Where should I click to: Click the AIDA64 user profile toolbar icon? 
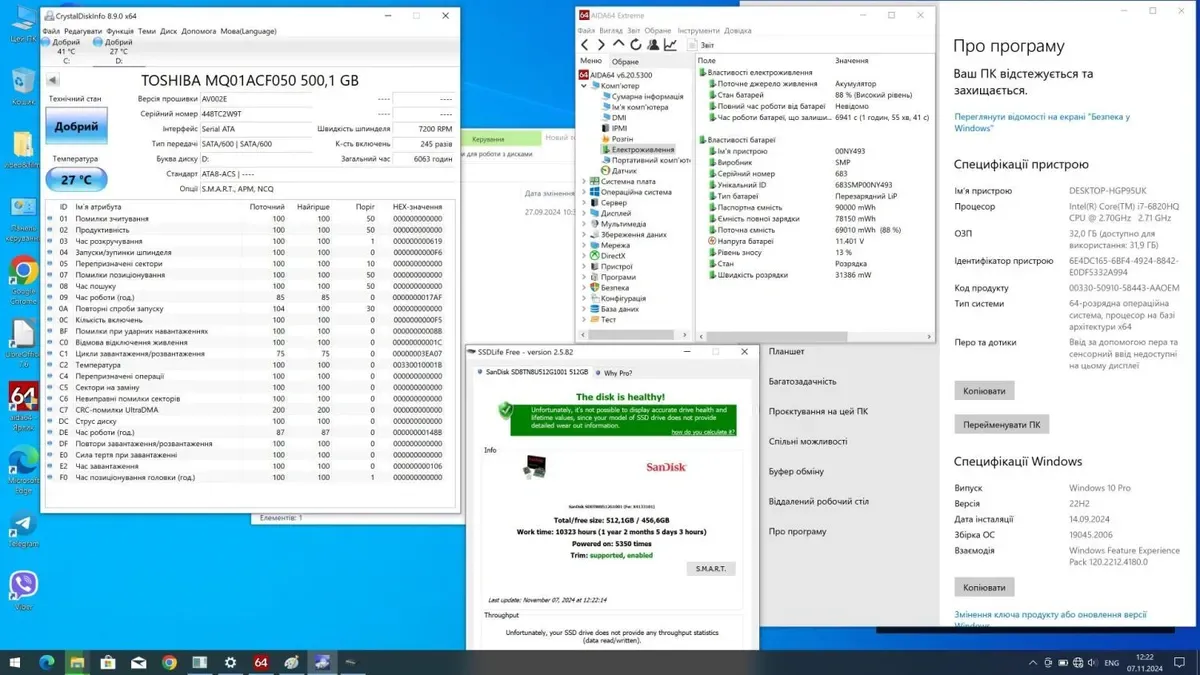[x=653, y=45]
